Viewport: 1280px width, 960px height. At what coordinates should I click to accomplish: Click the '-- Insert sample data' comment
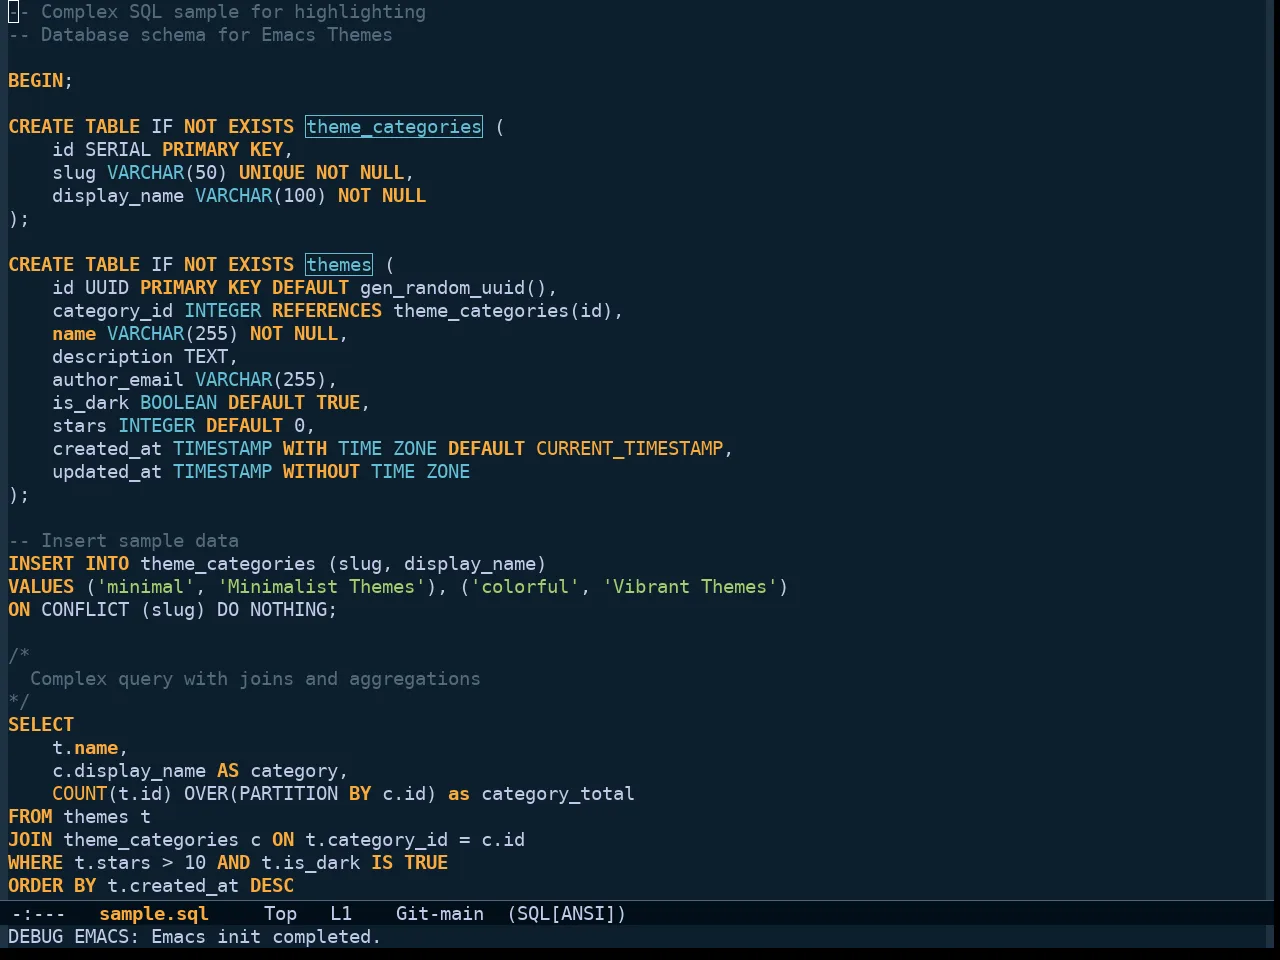click(x=123, y=540)
